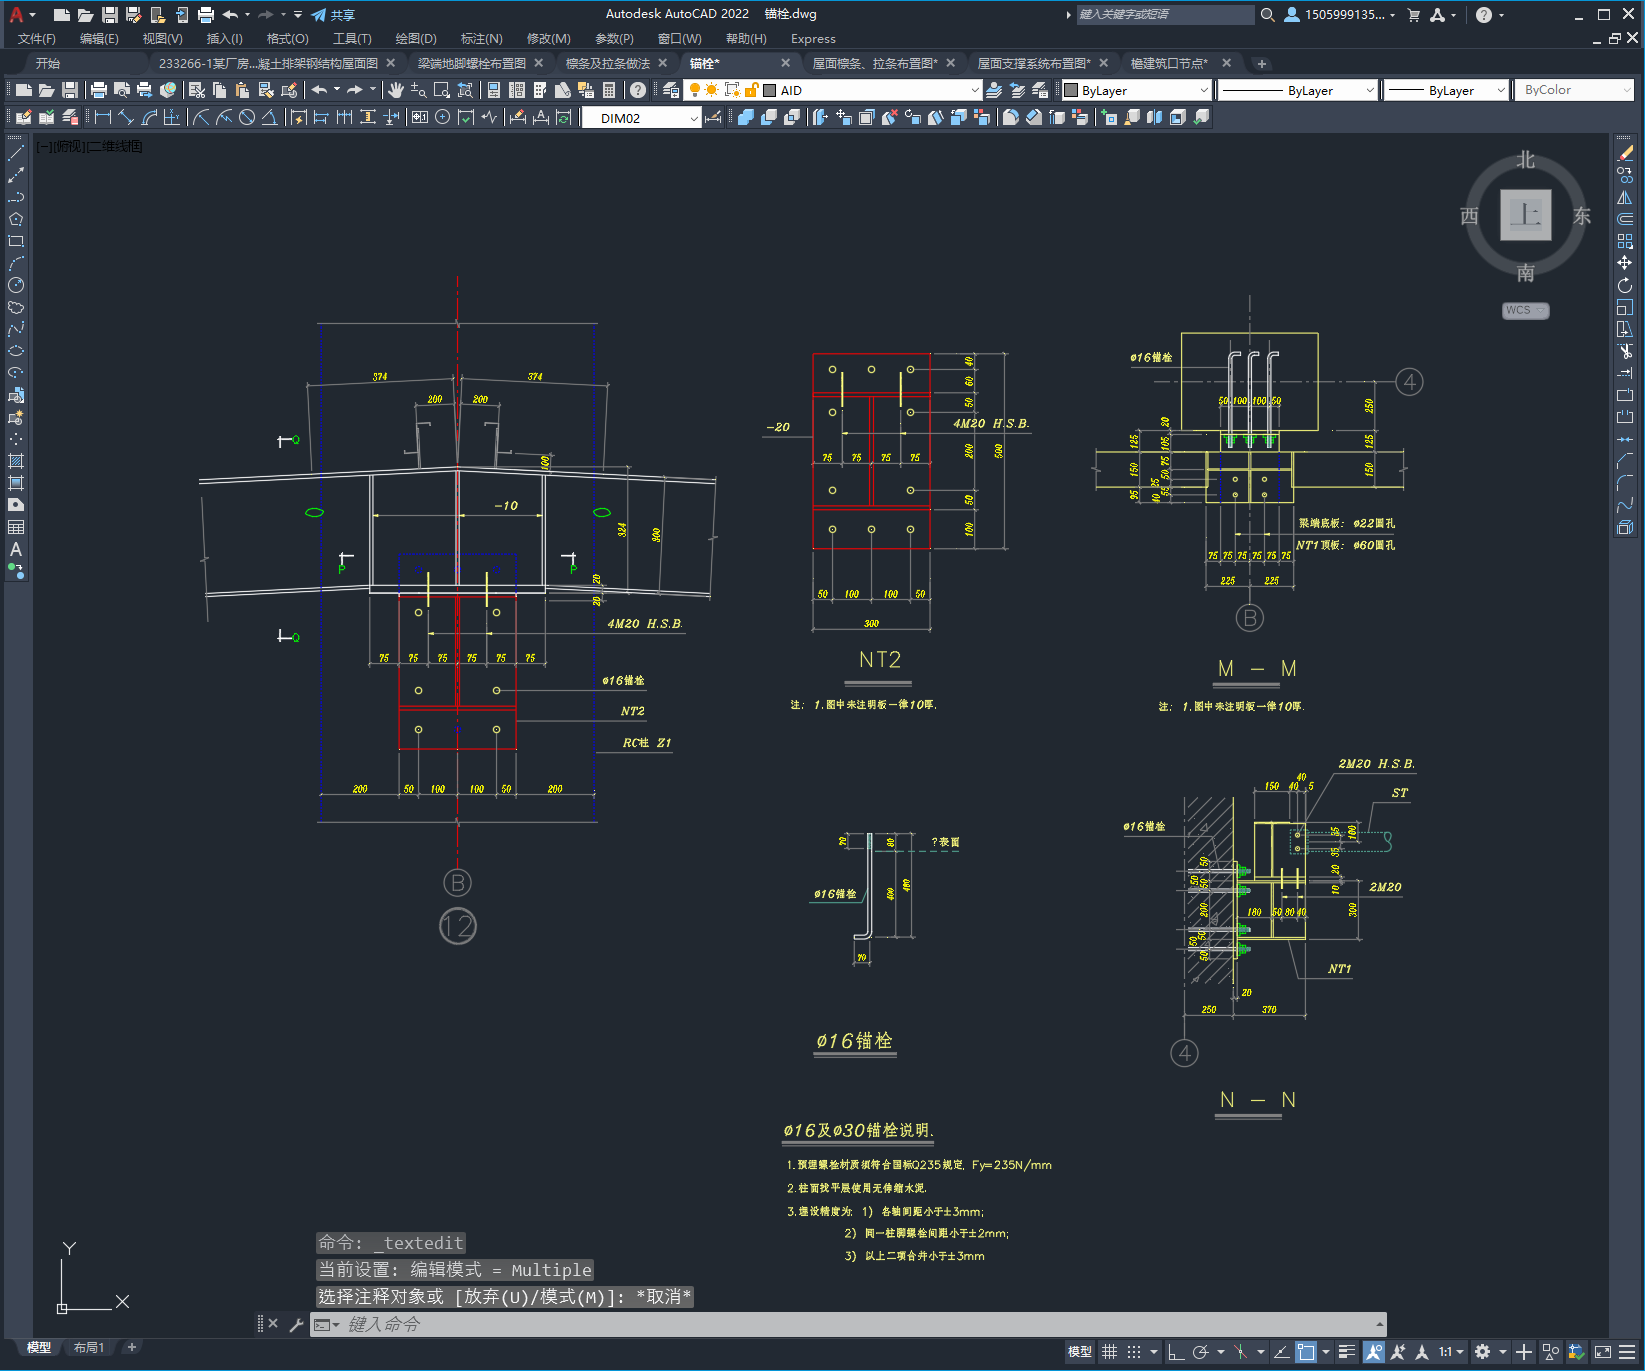Viewport: 1645px width, 1371px height.
Task: Click the Erase tool in the modify toolbar
Action: tap(1625, 153)
